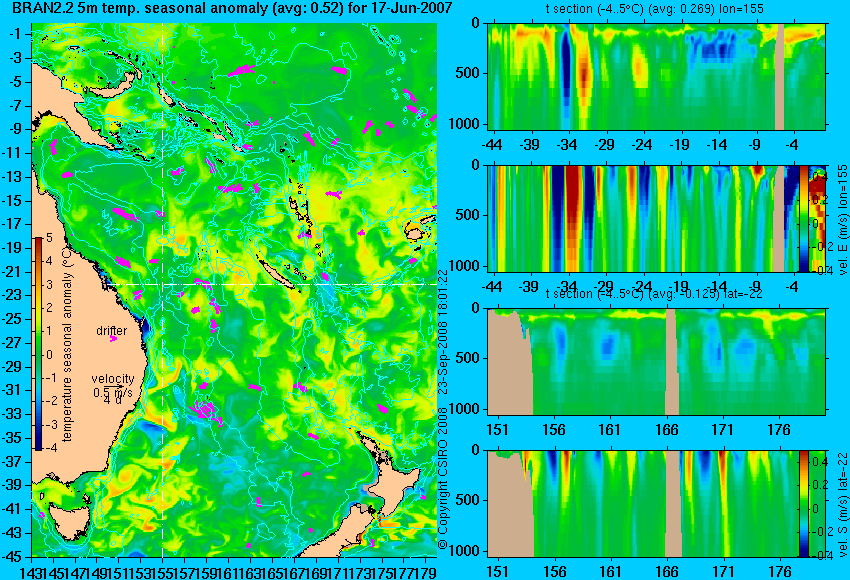The width and height of the screenshot is (850, 580).
Task: Click the 'temperature seasonal anomaly (°C)' vertical label
Action: click(67, 344)
